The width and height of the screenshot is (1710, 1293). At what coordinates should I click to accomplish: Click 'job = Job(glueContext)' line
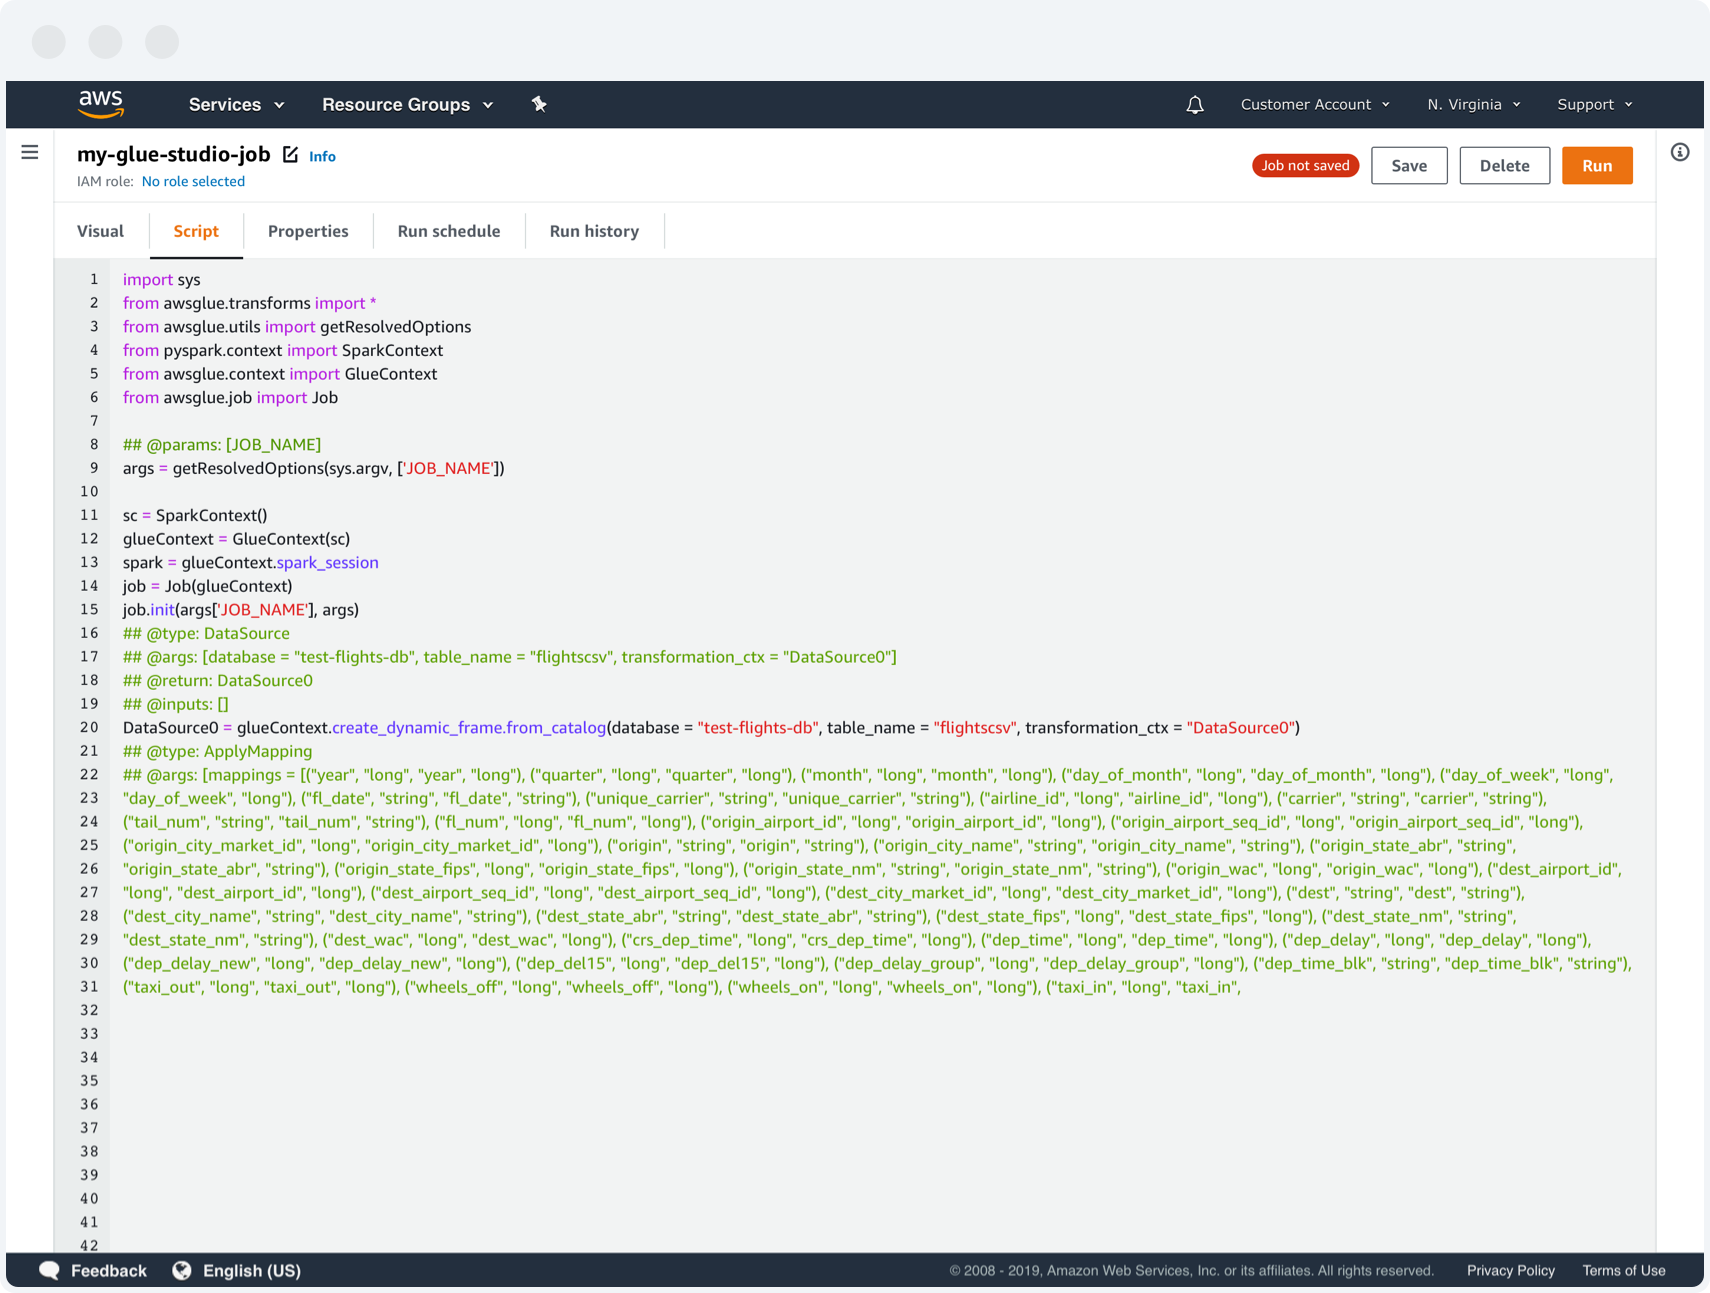pyautogui.click(x=208, y=586)
